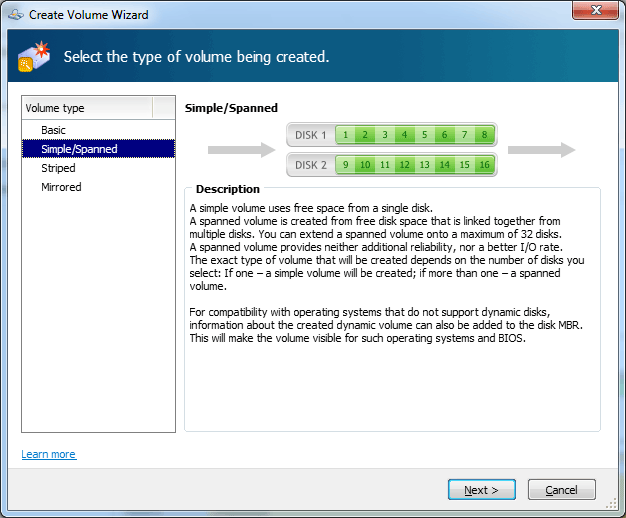This screenshot has width=626, height=518.
Task: Click the Description group label
Action: [228, 189]
